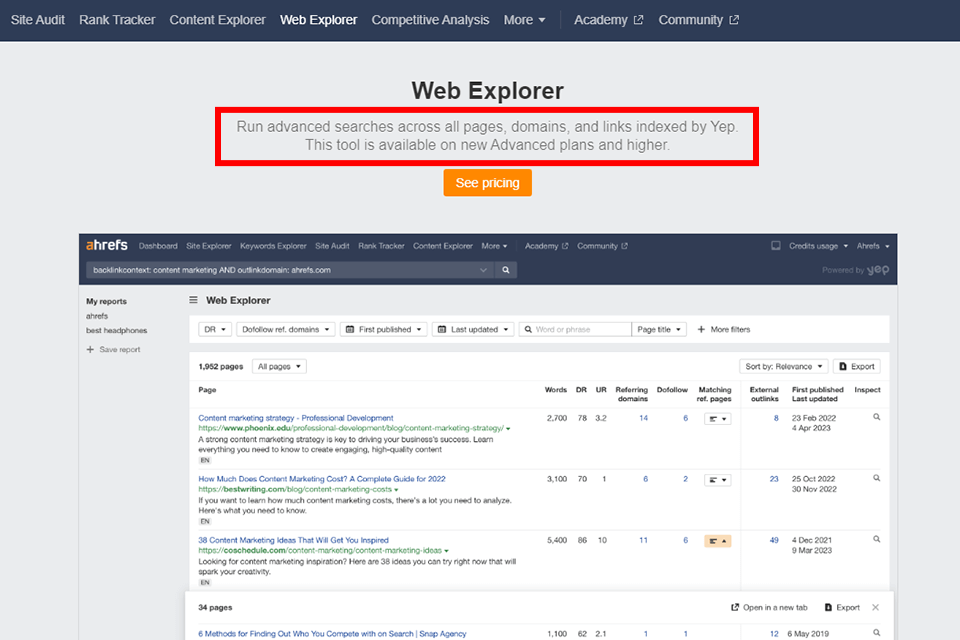This screenshot has height=640, width=960.
Task: Select the highlighted Web Explorer top tab
Action: [318, 20]
